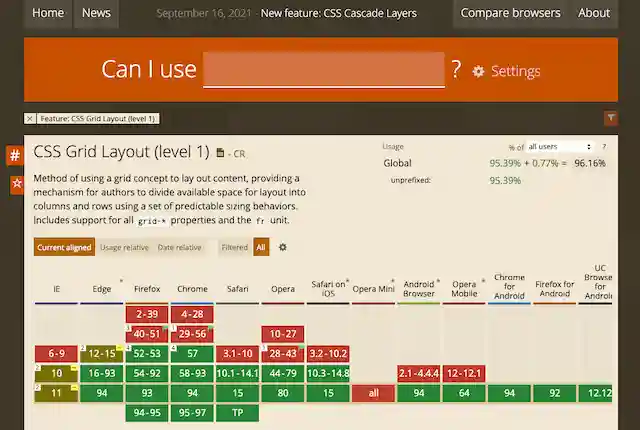The width and height of the screenshot is (640, 430).
Task: Click the Feature: CSS Grid Layout tag
Action: pyautogui.click(x=98, y=119)
